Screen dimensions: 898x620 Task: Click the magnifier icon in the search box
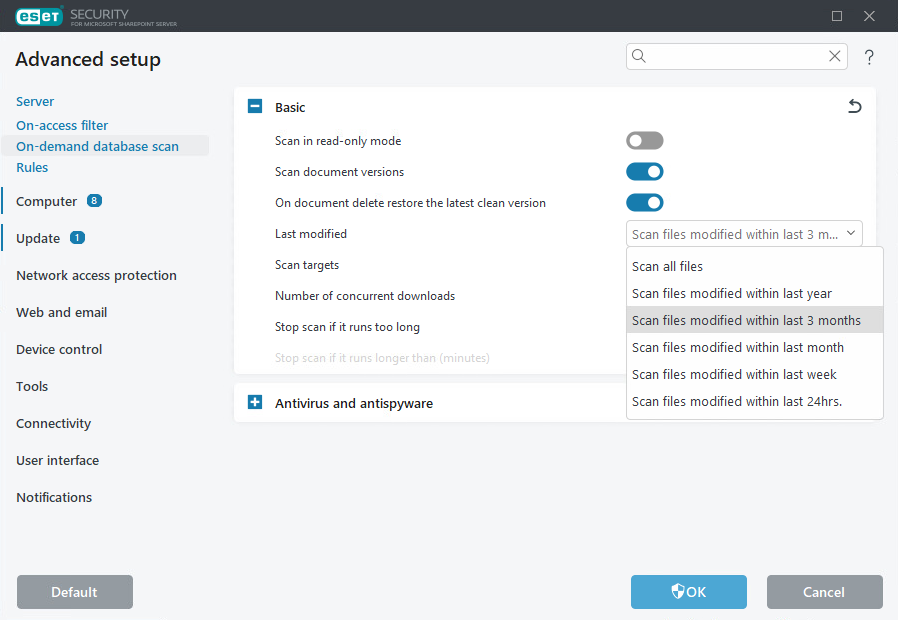coord(639,56)
